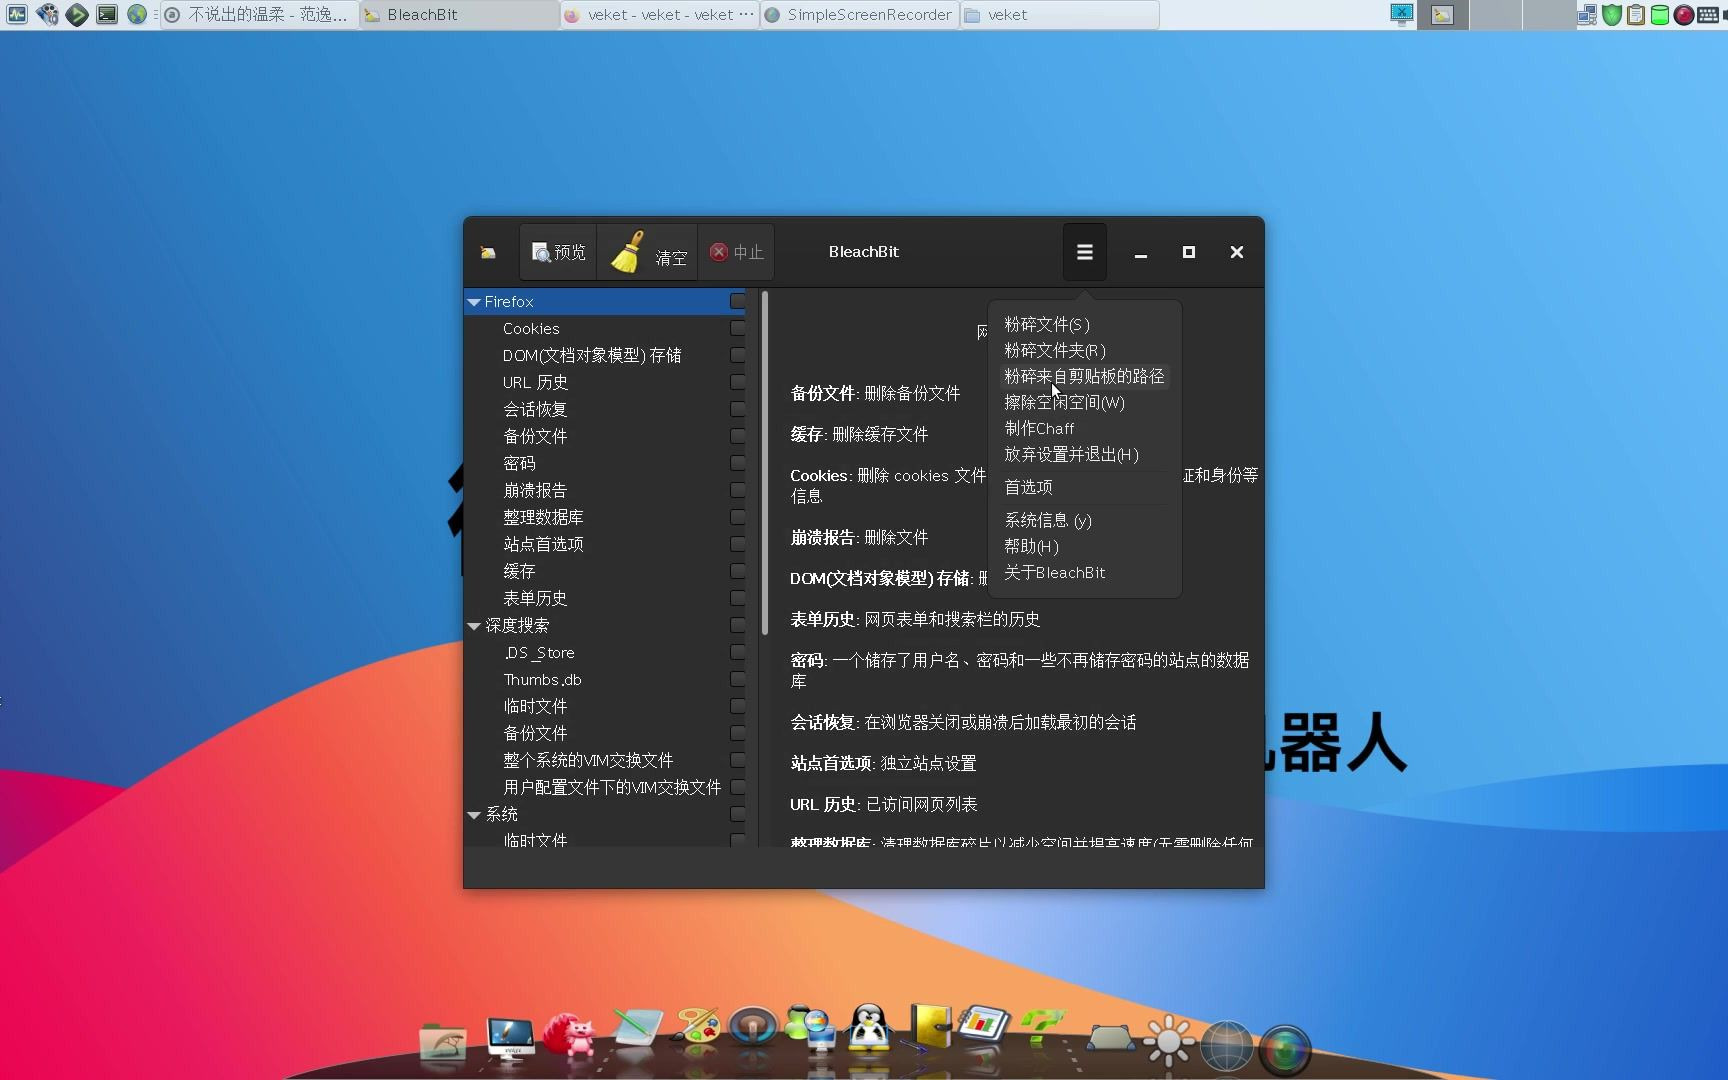Choose 擦除空闲空间(W) menu entry
Screen dimensions: 1728x1080
click(1084, 402)
